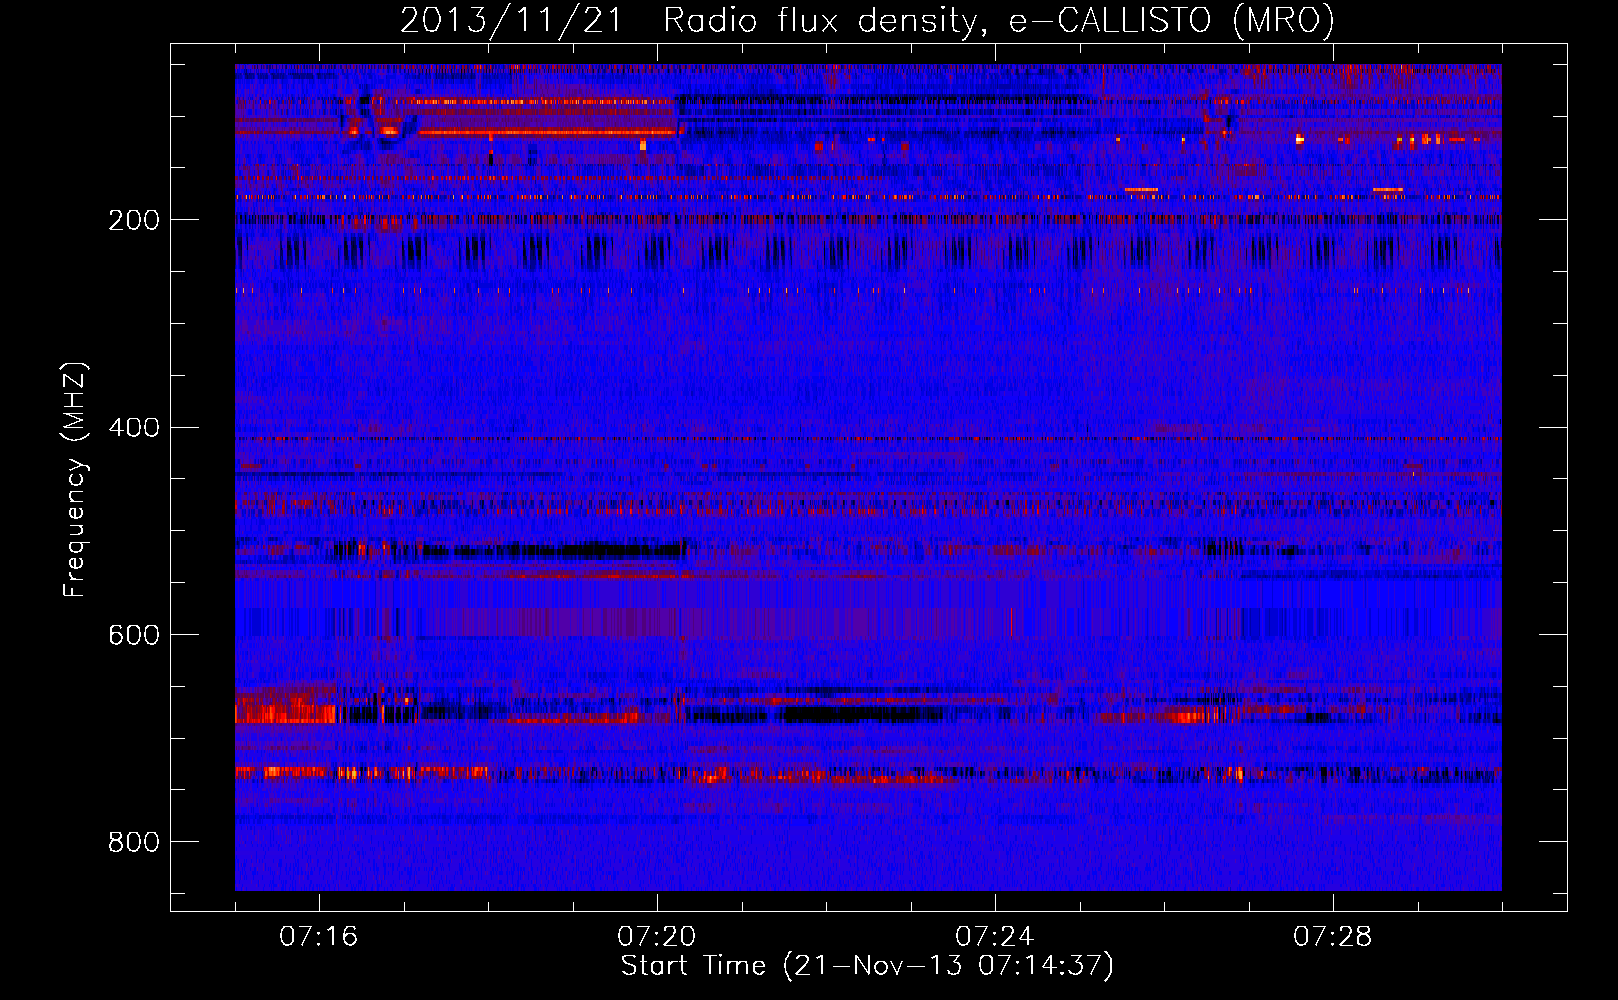
Task: Click the 400 frequency tick label
Action: point(134,428)
